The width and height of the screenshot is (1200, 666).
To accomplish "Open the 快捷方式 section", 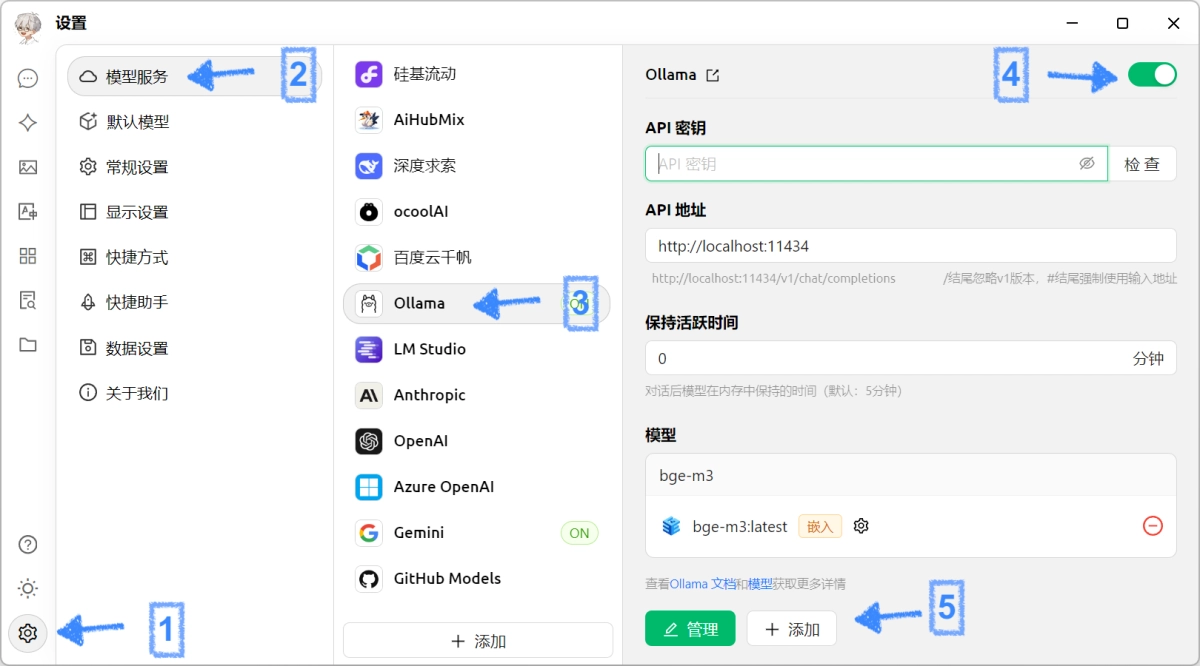I will click(194, 257).
